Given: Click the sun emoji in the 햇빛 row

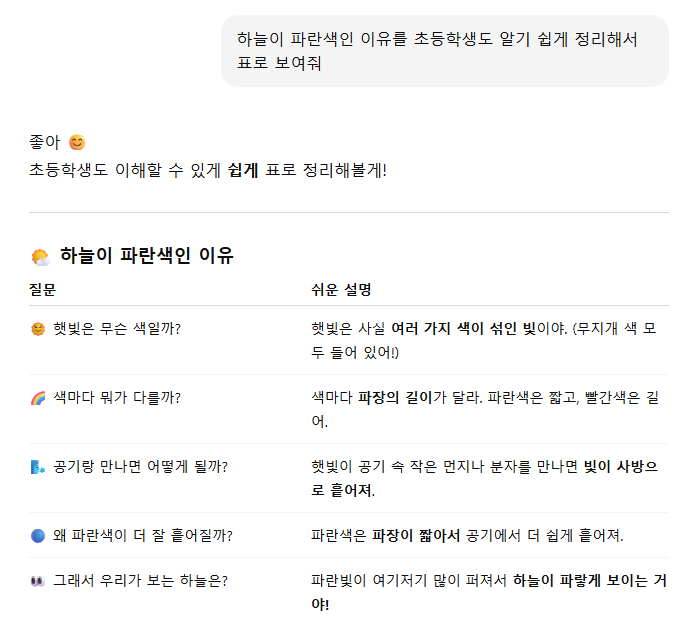Looking at the screenshot, I should tap(38, 328).
